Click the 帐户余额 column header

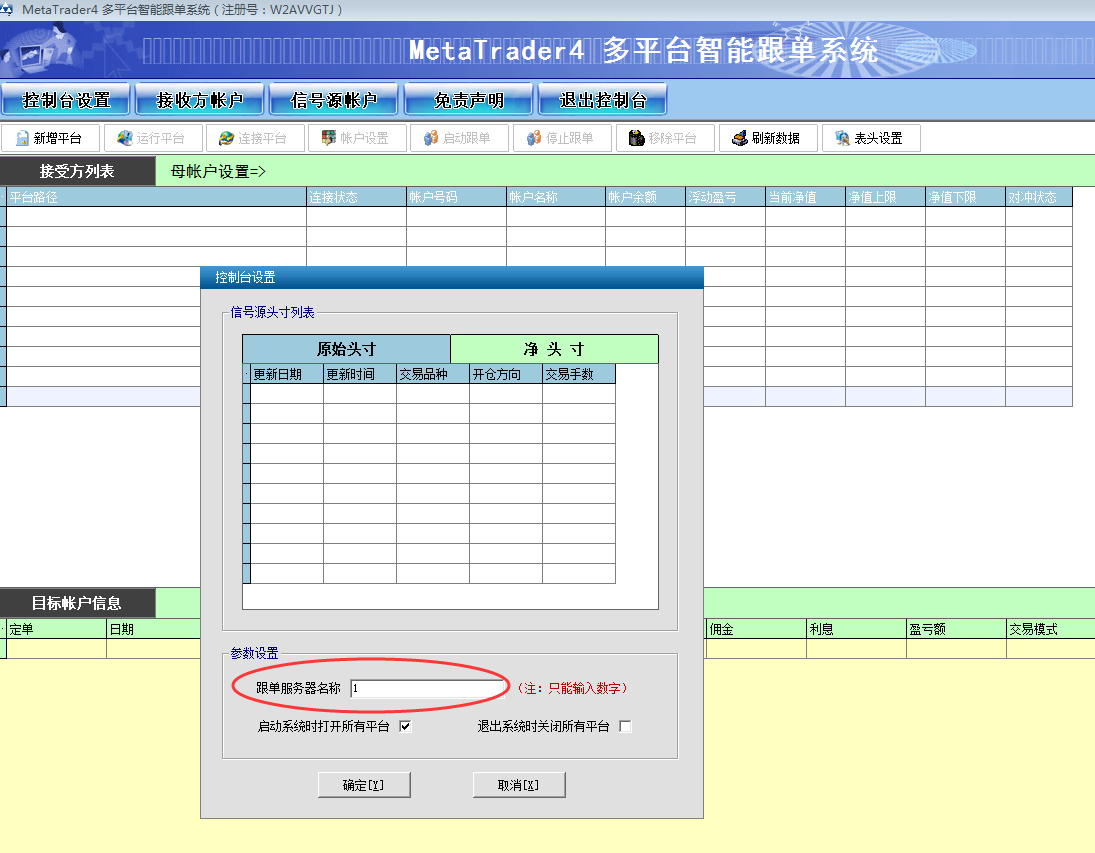[x=645, y=197]
